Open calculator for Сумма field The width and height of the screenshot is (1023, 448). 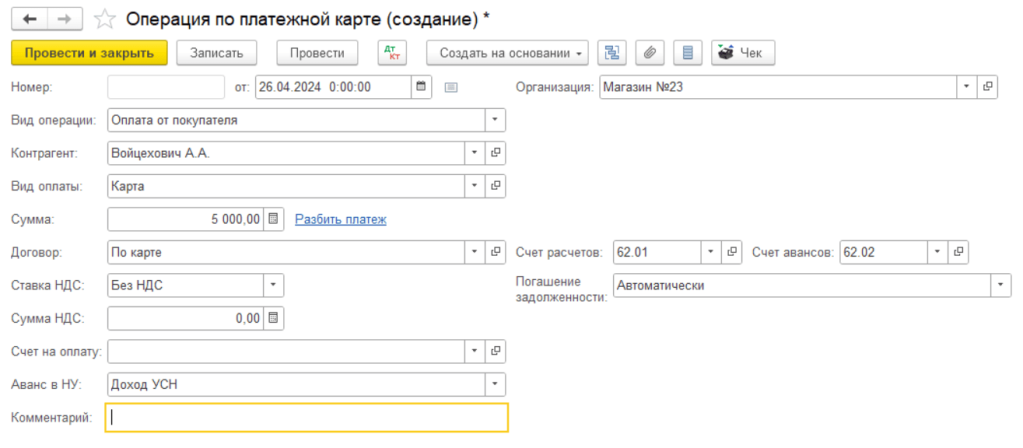tap(273, 219)
